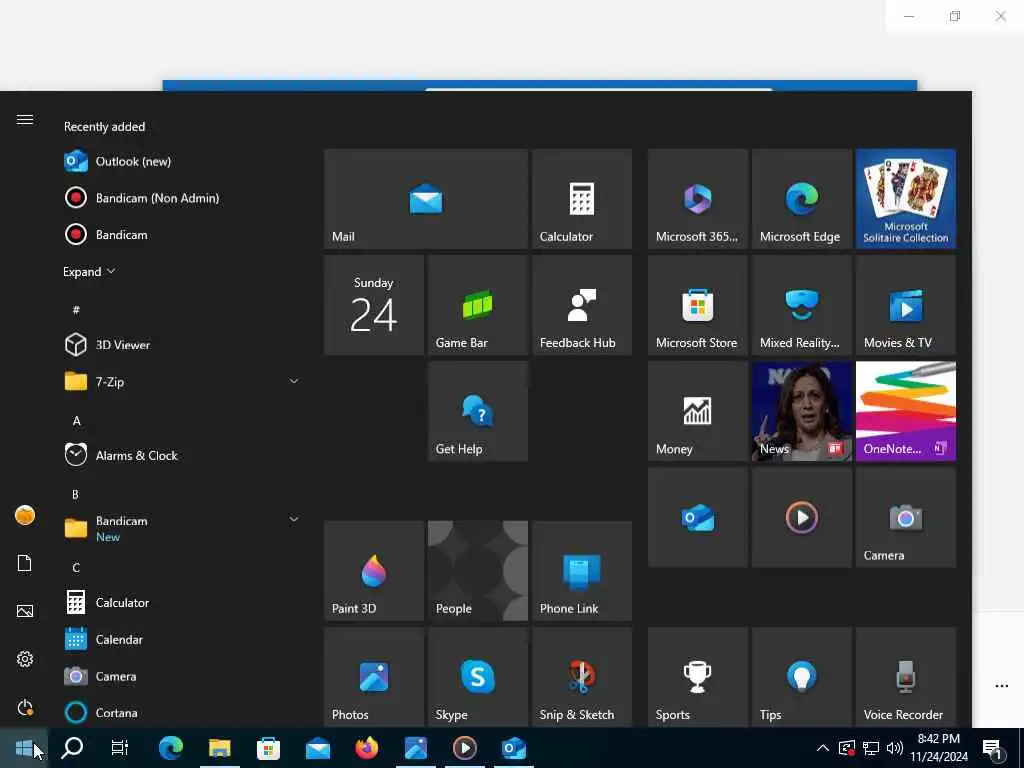Expand the Start menu hamburger button
Screen dimensions: 1024x768
pos(25,120)
